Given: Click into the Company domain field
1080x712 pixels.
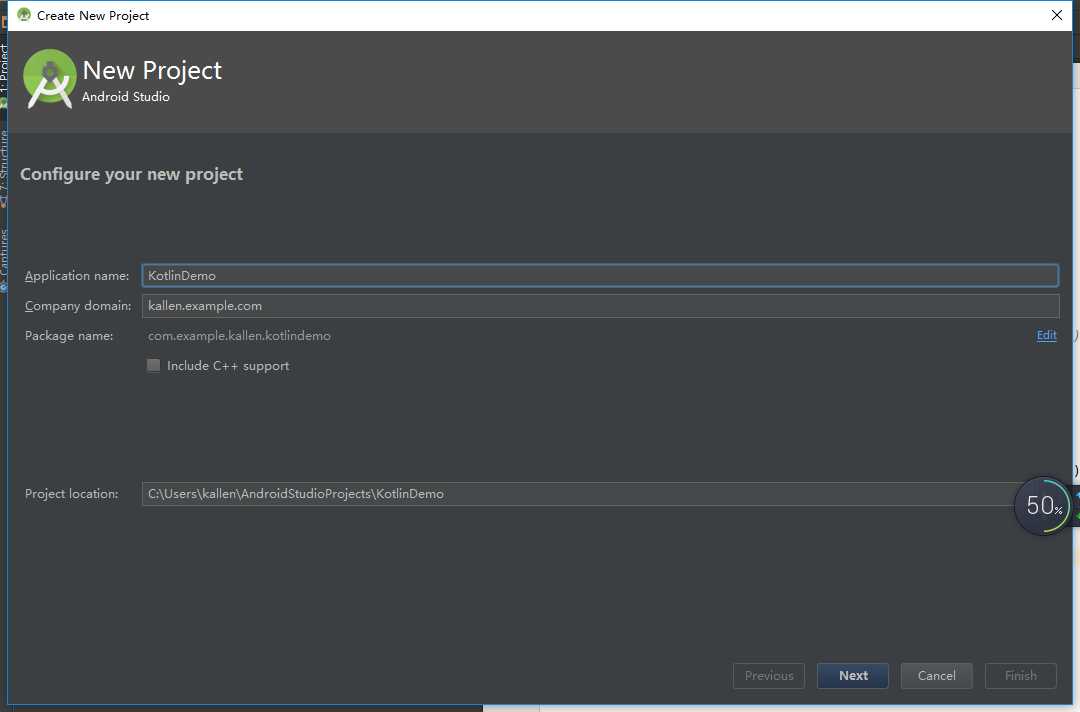Looking at the screenshot, I should (x=600, y=306).
